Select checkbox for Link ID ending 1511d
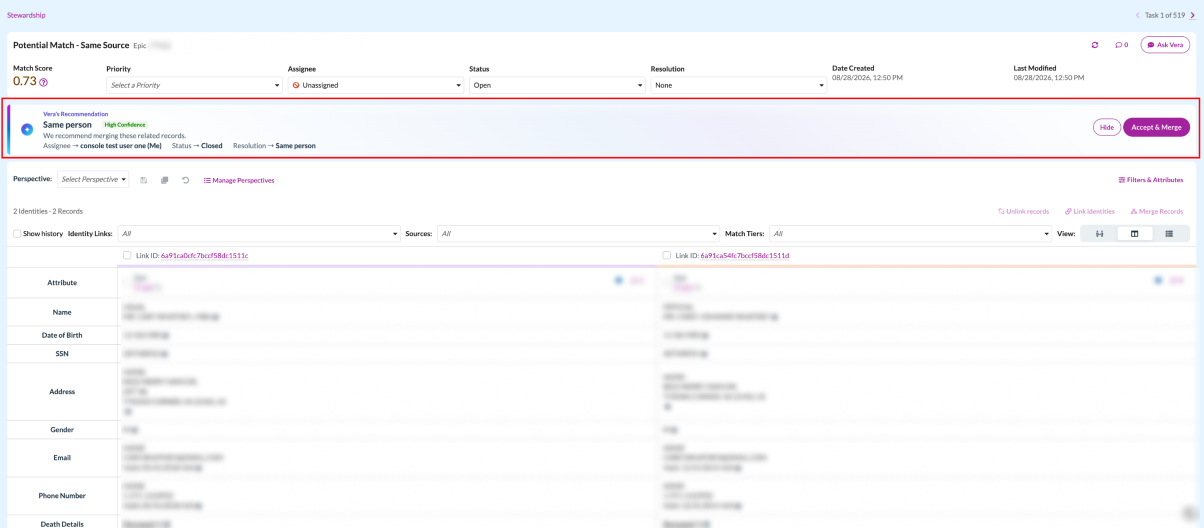The height and width of the screenshot is (528, 1204). pos(667,255)
